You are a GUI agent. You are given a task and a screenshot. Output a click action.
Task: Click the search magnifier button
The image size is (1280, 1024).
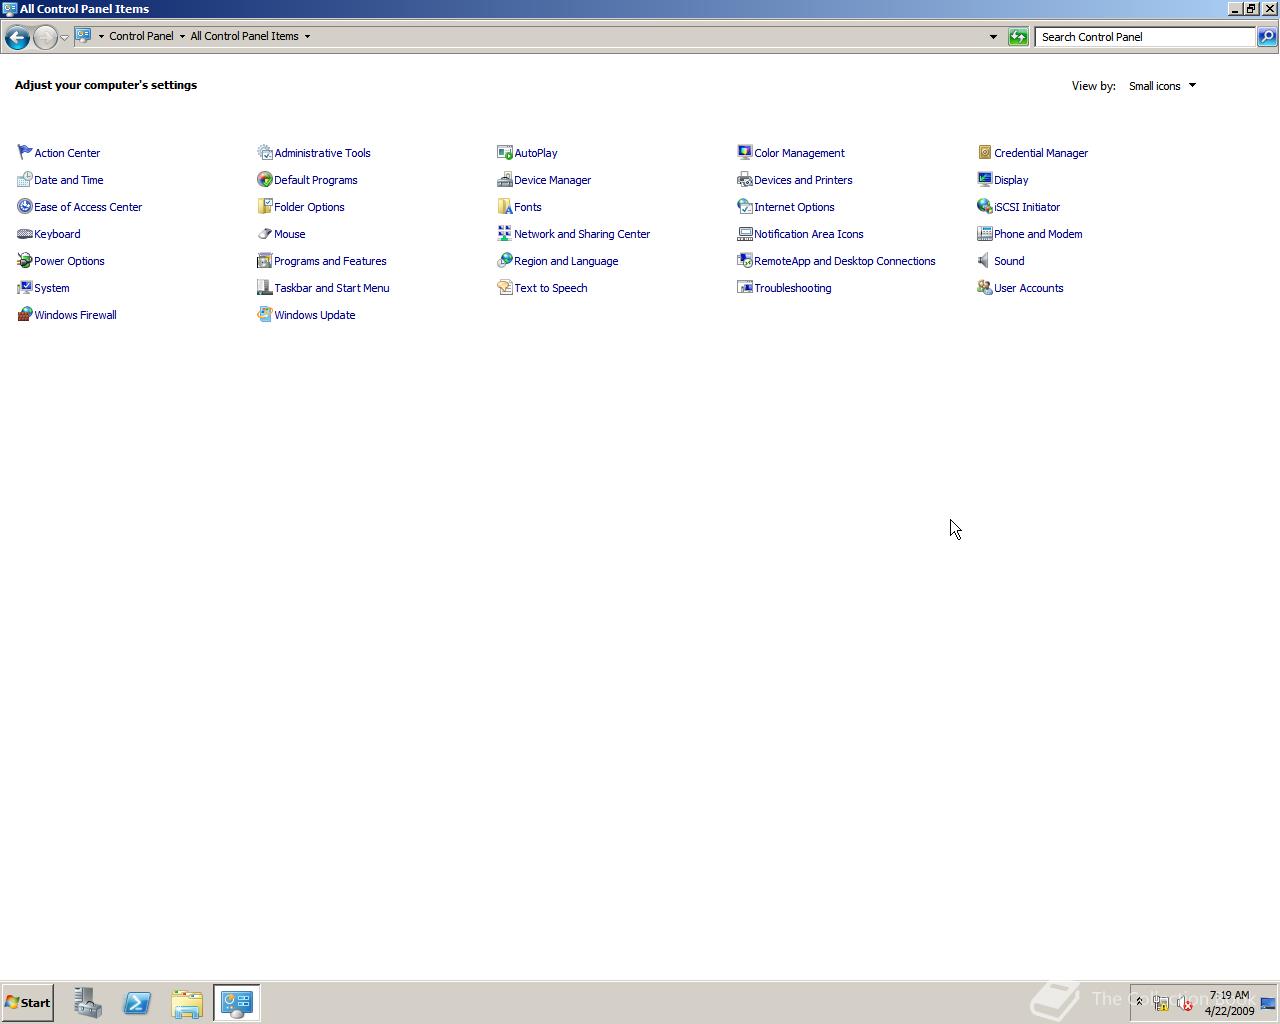[1266, 37]
